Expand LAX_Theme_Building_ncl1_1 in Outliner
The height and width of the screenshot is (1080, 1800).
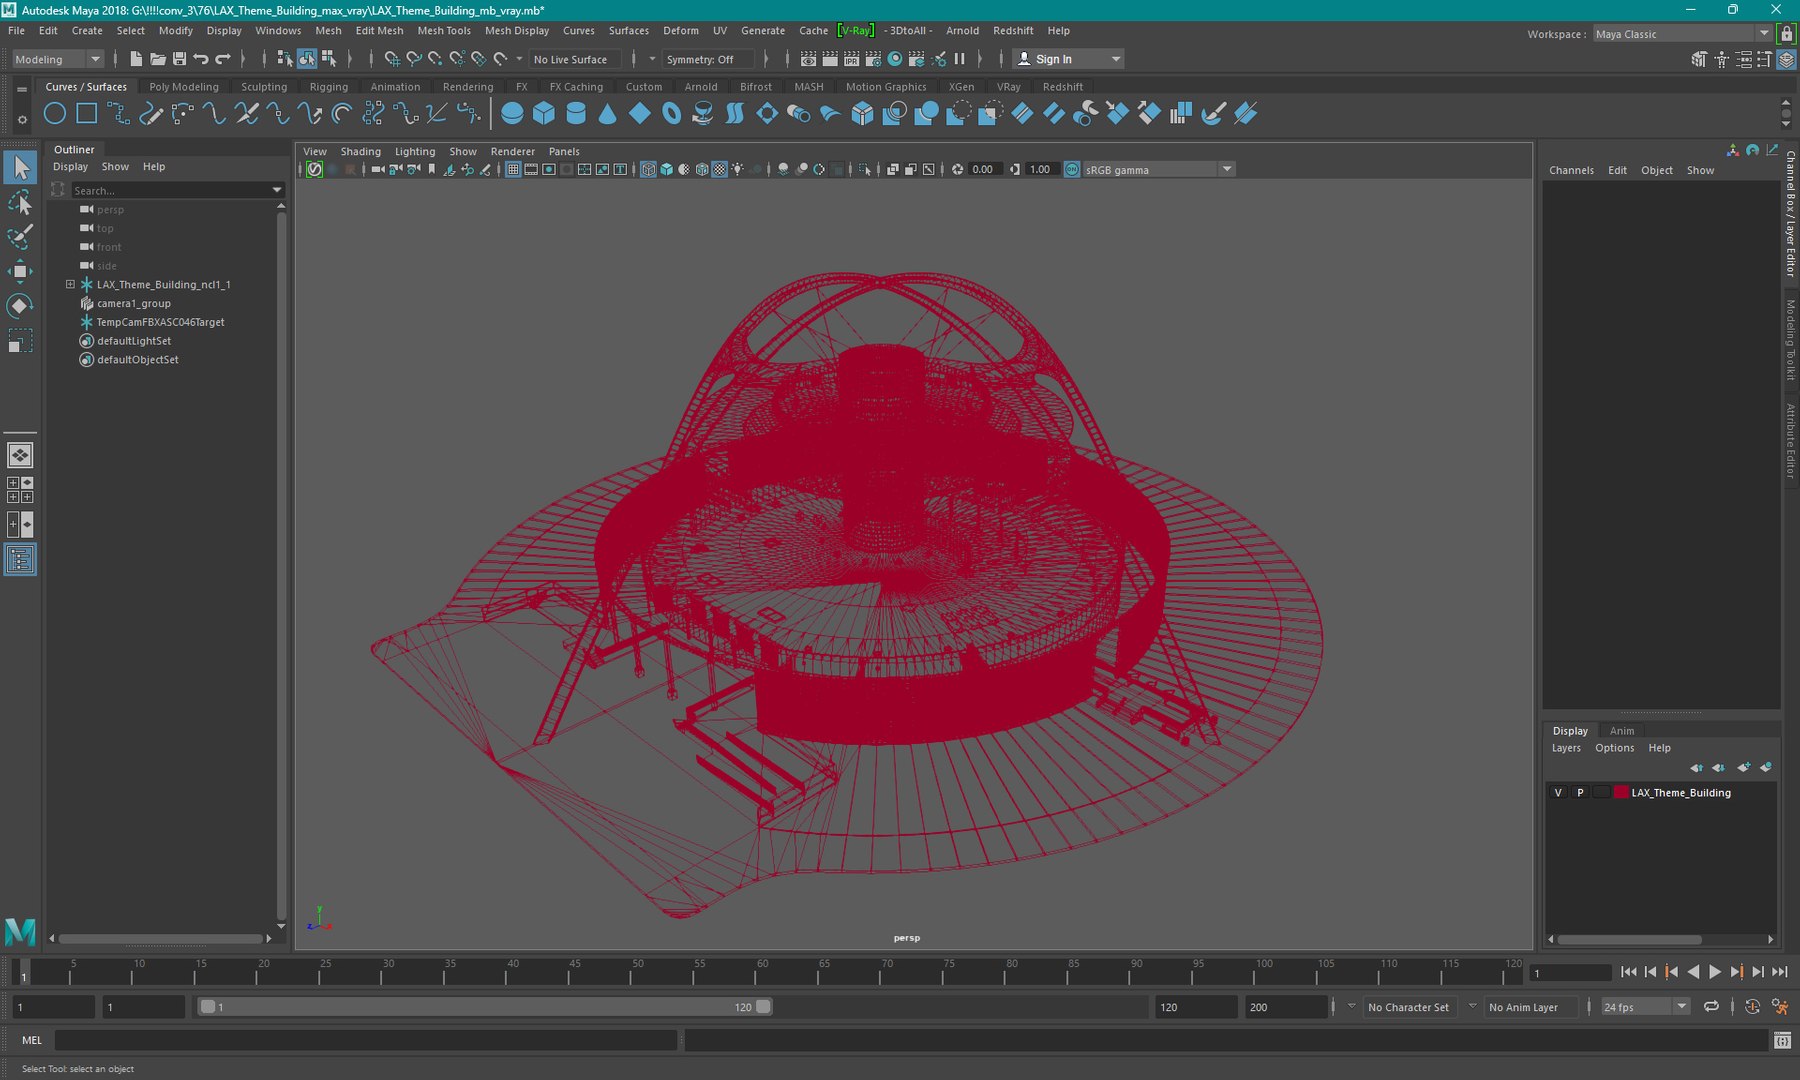pyautogui.click(x=70, y=284)
